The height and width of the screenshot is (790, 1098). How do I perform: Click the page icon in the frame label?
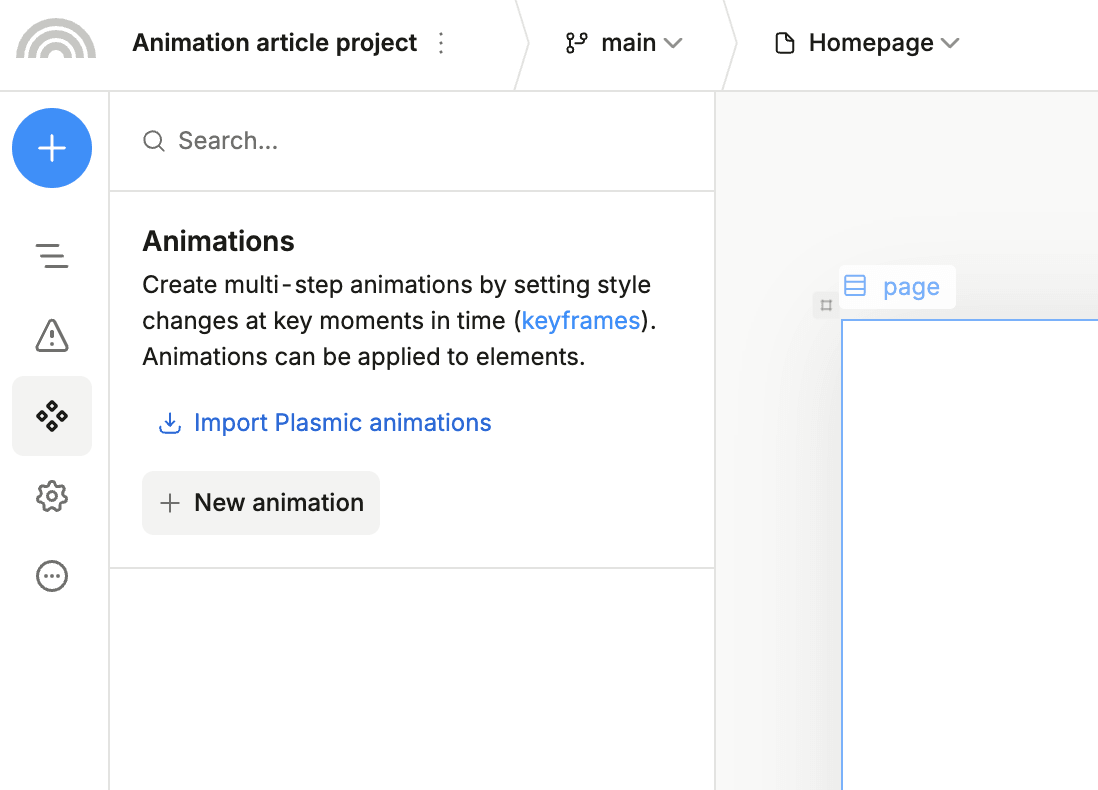click(855, 286)
